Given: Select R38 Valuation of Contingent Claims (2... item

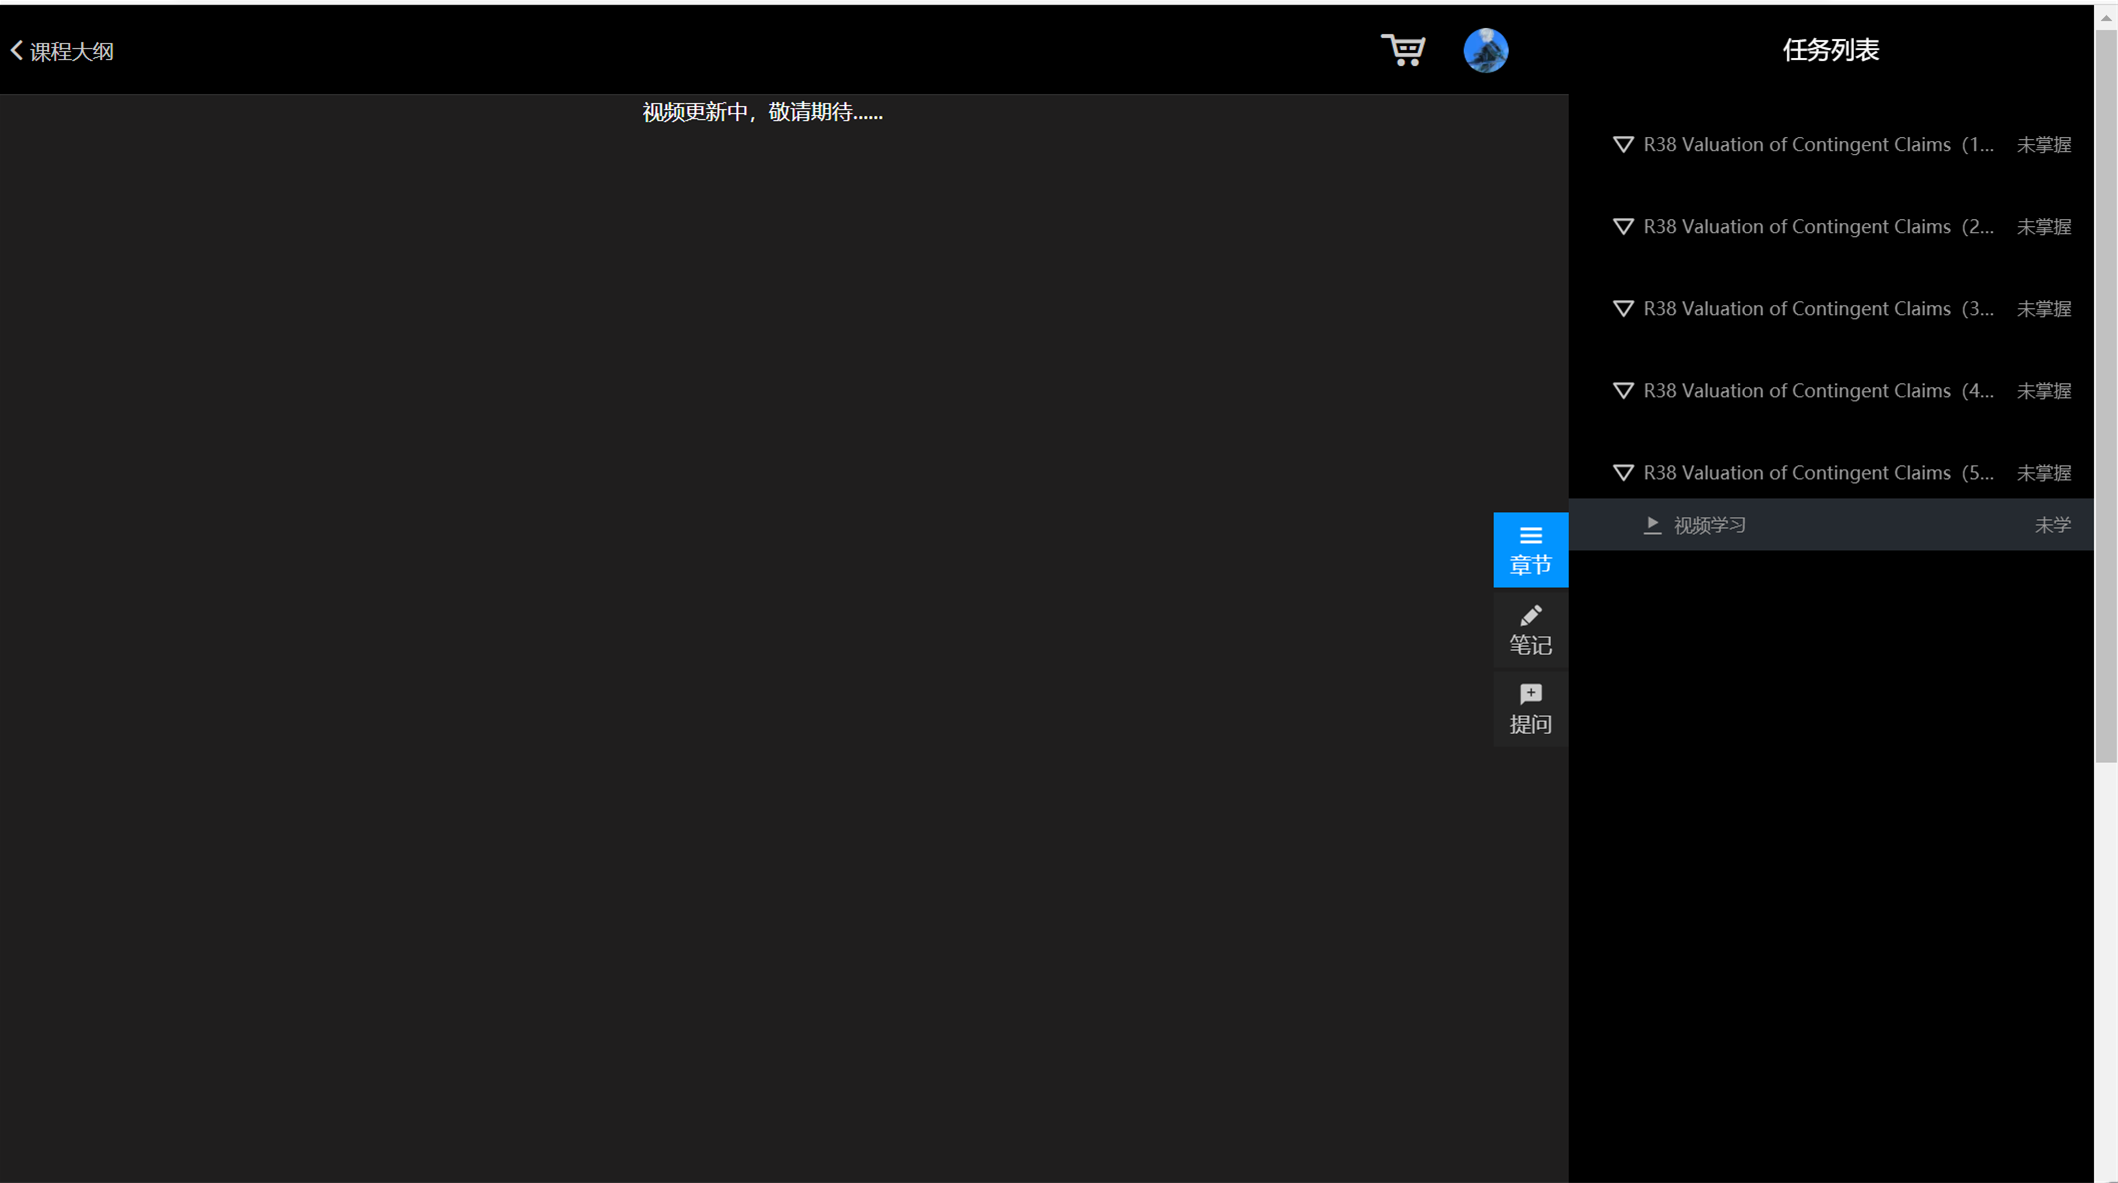Looking at the screenshot, I should tap(1817, 227).
